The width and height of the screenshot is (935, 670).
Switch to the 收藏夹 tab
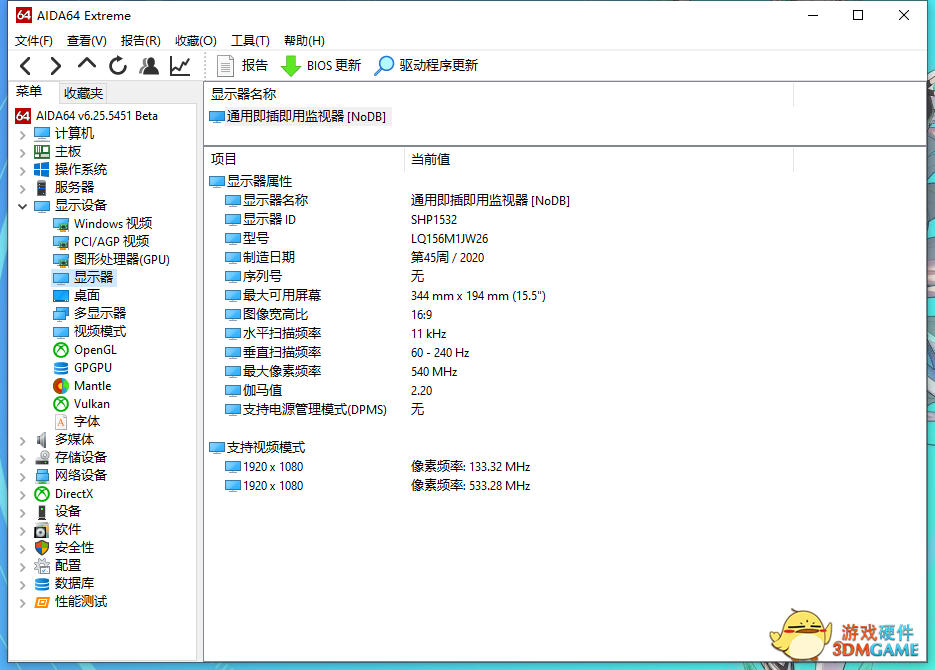point(83,93)
